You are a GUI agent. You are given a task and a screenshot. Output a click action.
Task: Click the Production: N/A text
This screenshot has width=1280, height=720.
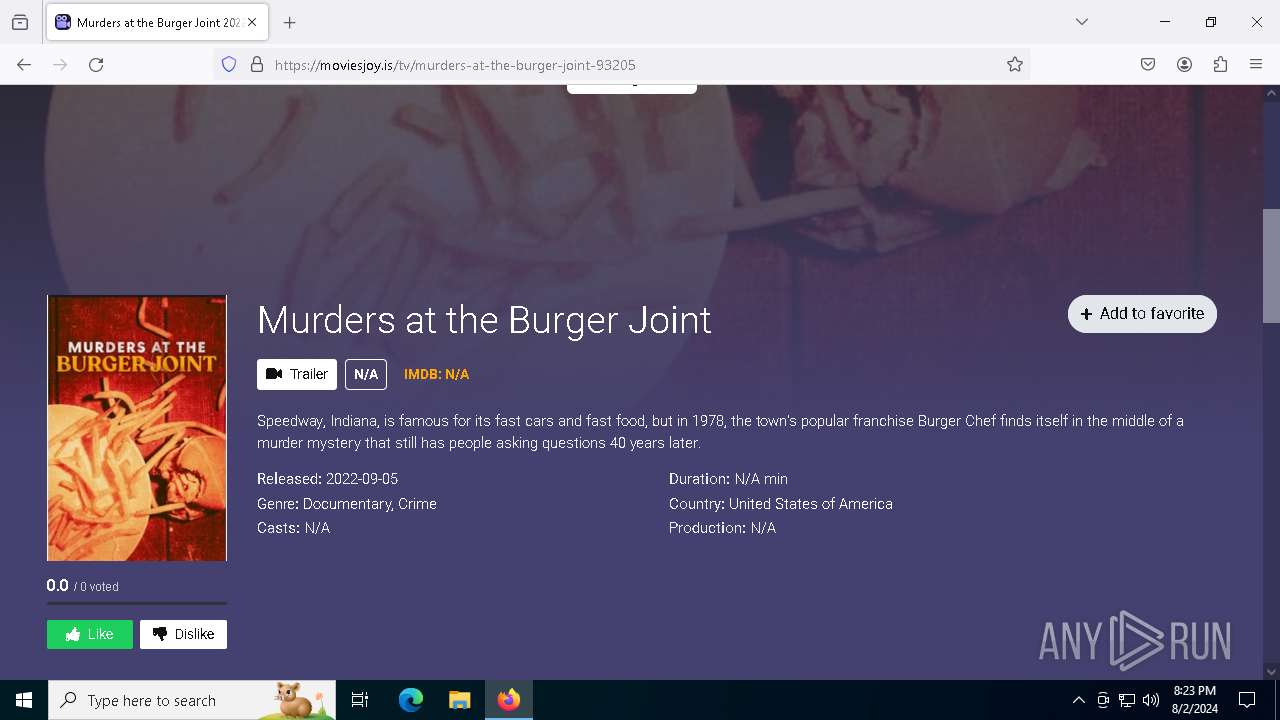722,528
